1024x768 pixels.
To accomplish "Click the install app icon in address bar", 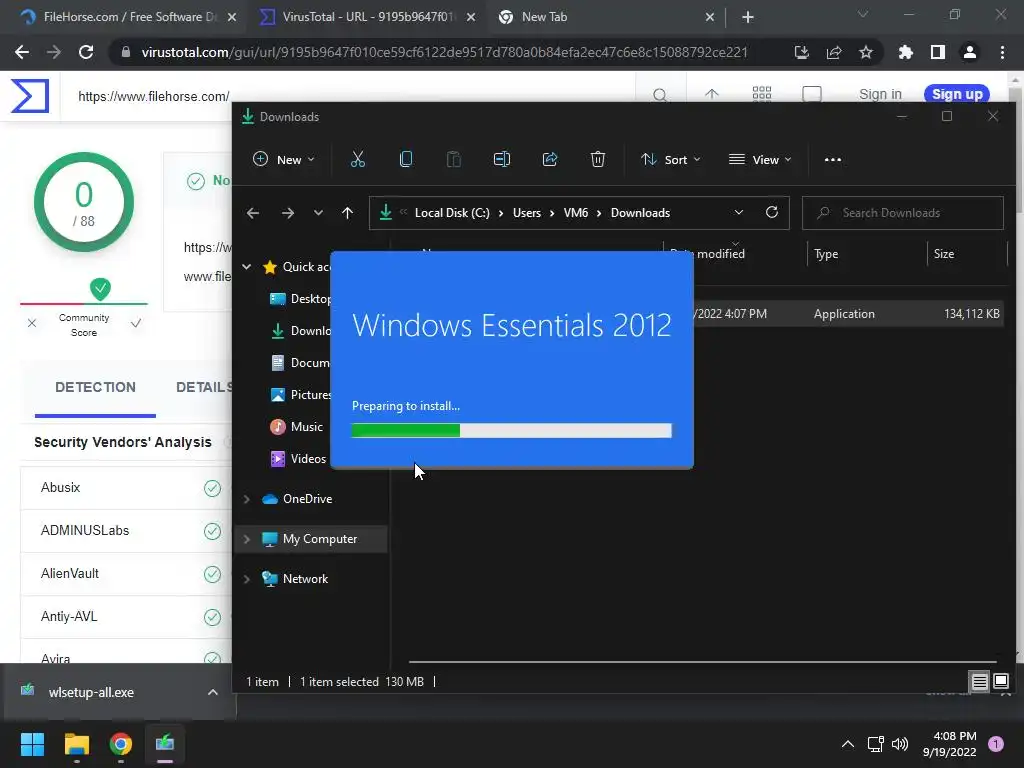I will [x=801, y=52].
